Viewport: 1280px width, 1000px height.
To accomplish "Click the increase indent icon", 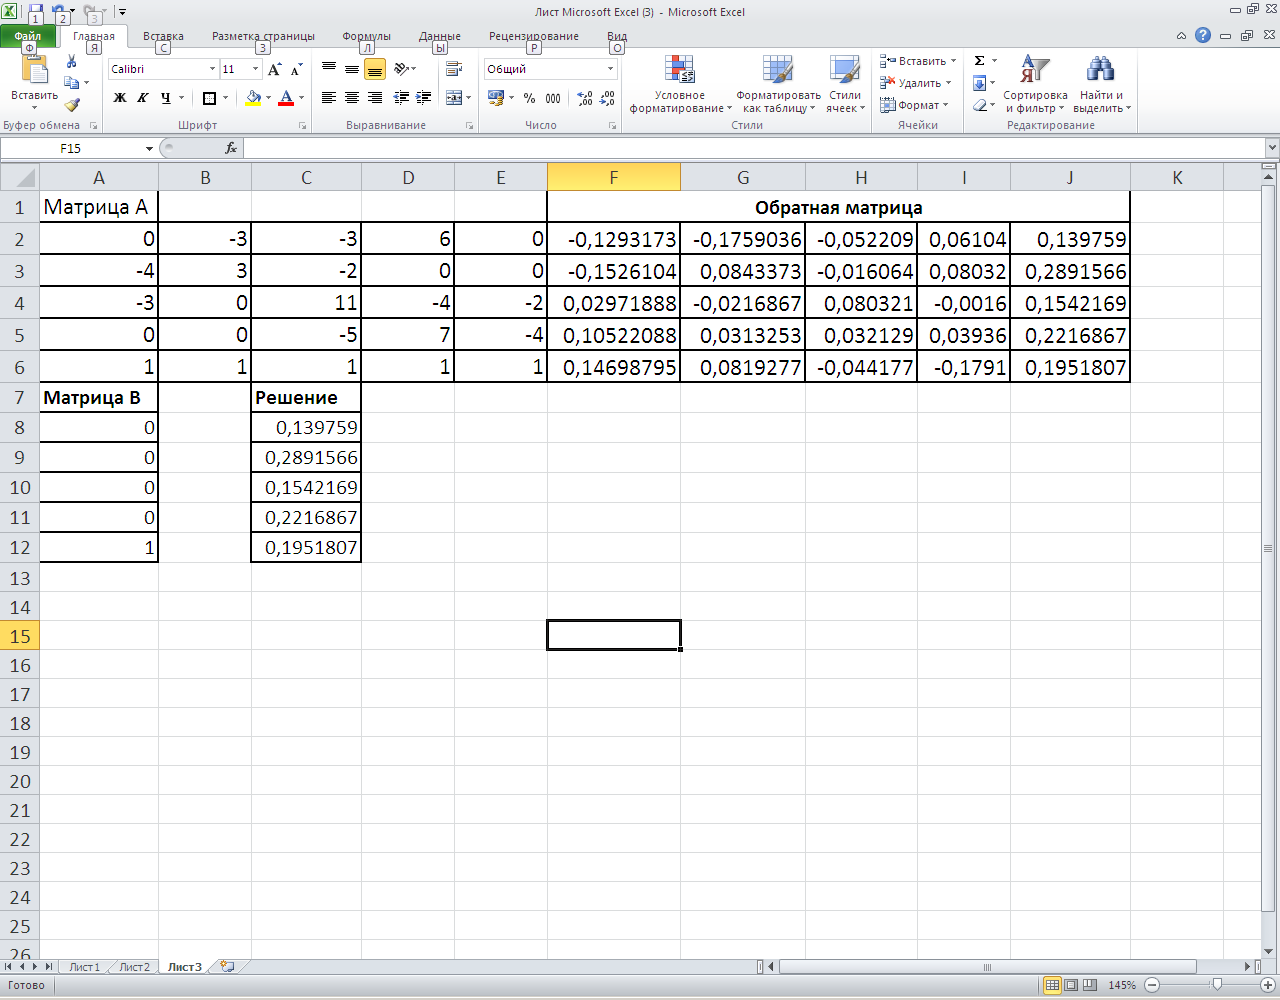I will pos(424,98).
